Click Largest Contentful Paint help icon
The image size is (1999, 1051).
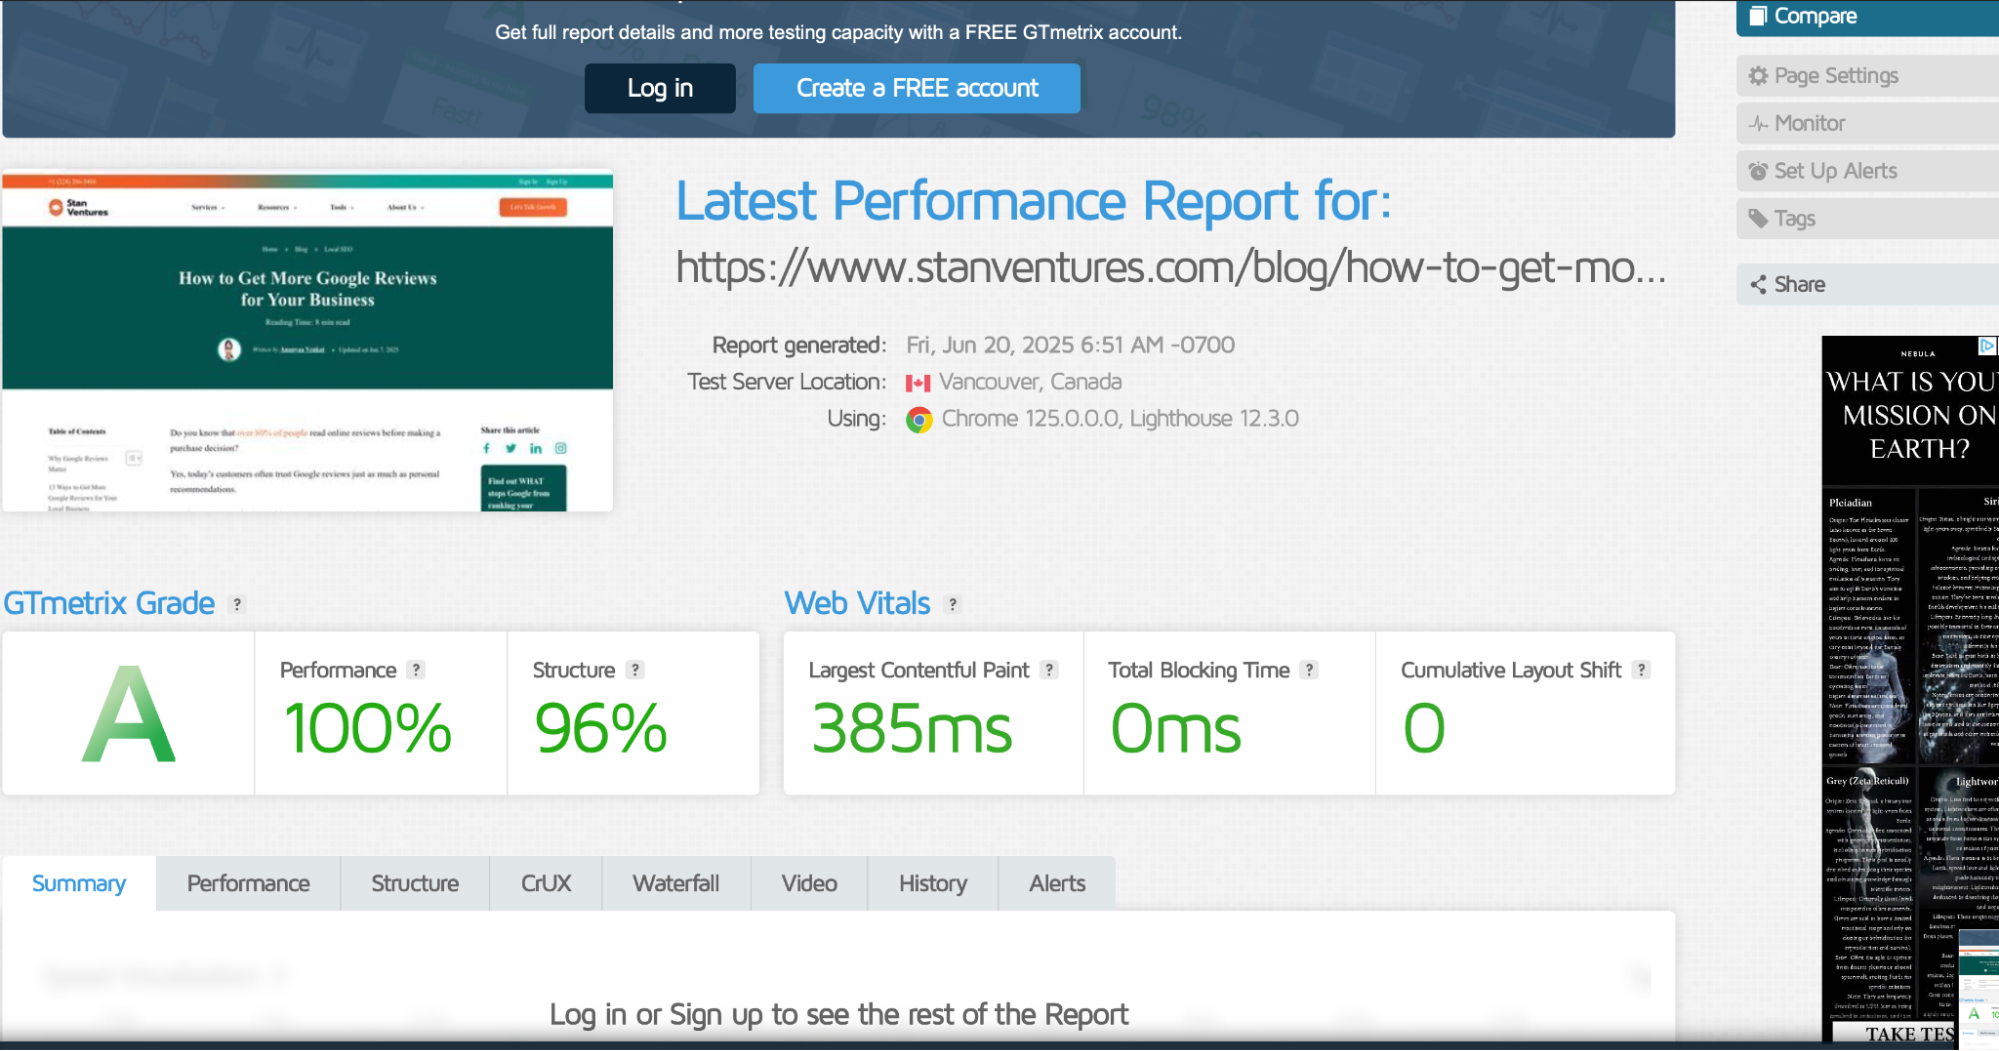click(x=1049, y=671)
